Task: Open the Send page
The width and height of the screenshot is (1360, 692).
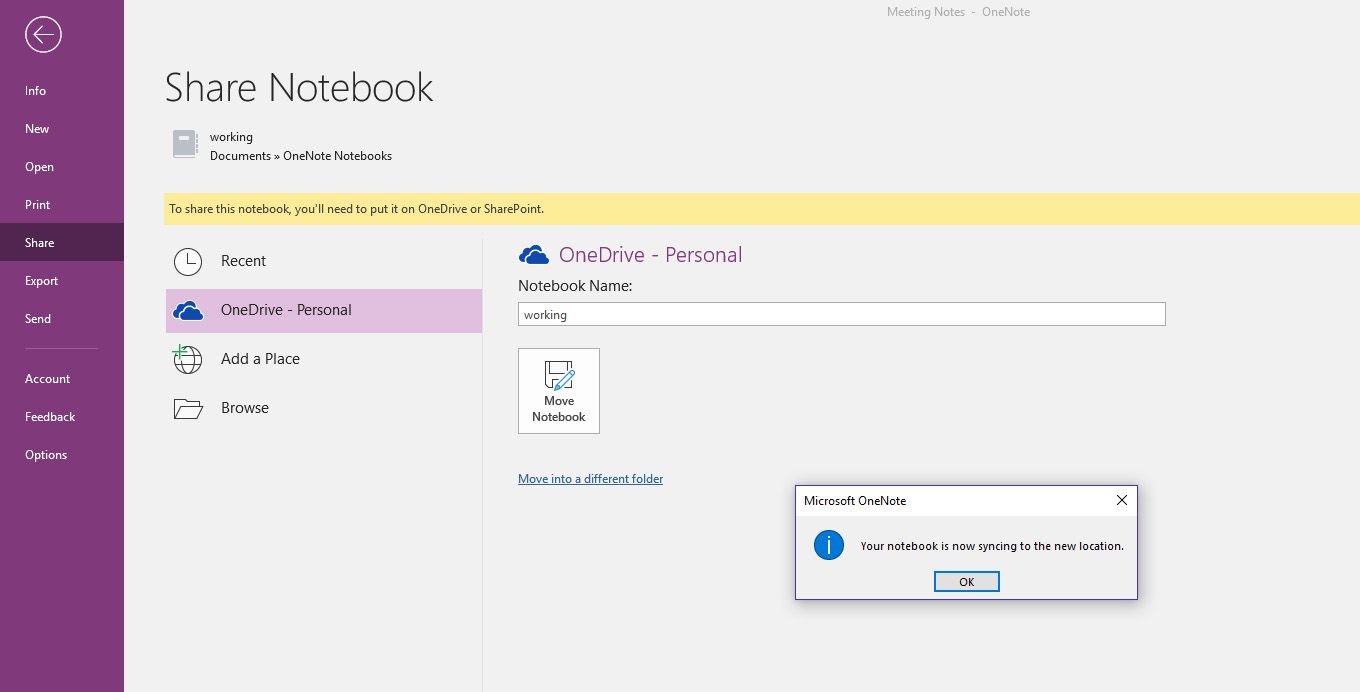Action: coord(38,319)
